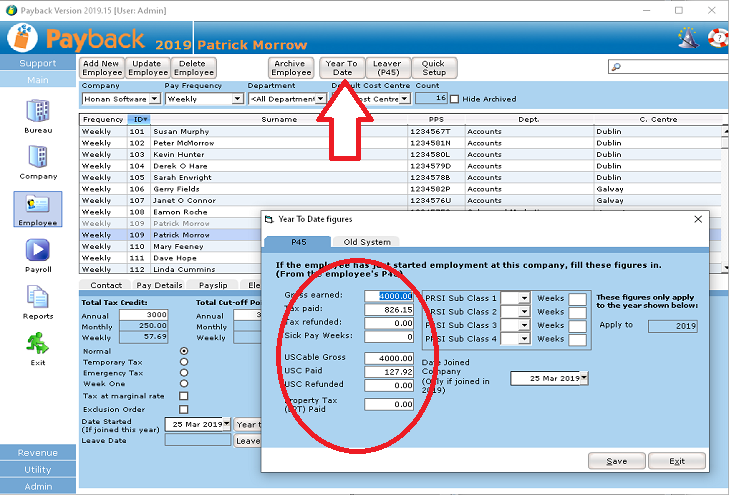Switch to the Old System tab
Image resolution: width=729 pixels, height=495 pixels.
click(369, 242)
